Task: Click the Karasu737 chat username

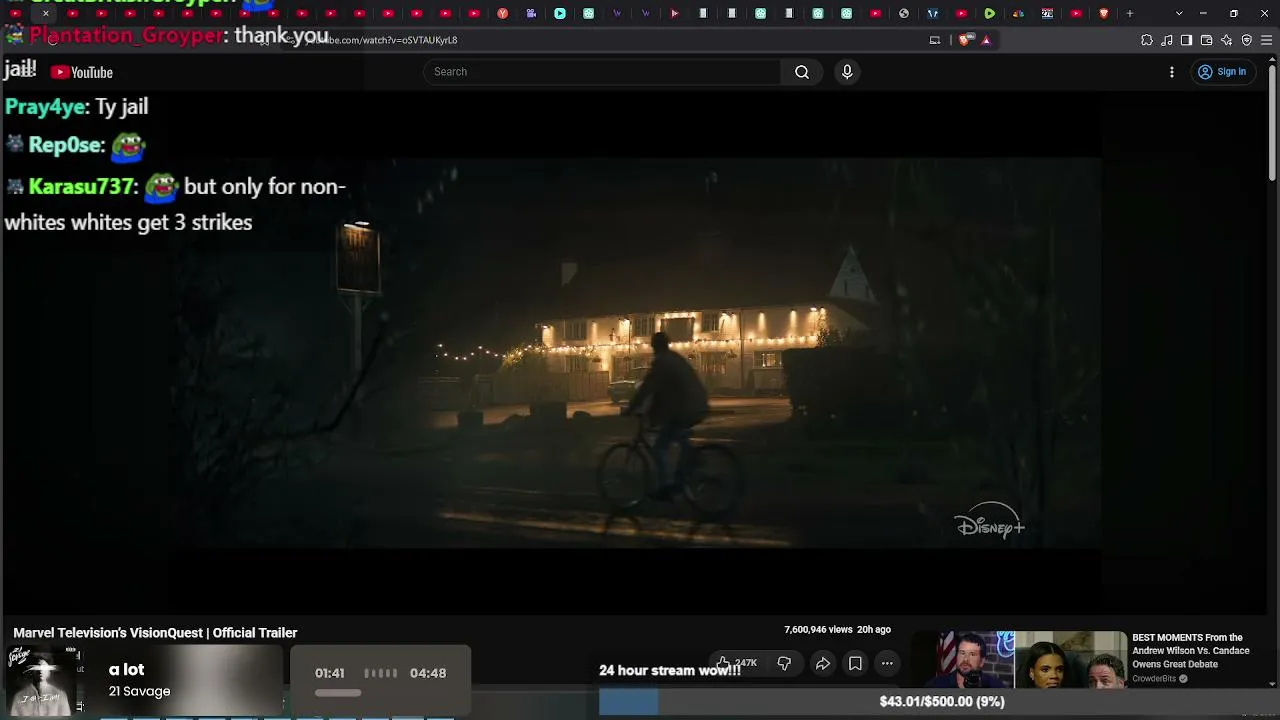Action: [x=81, y=187]
